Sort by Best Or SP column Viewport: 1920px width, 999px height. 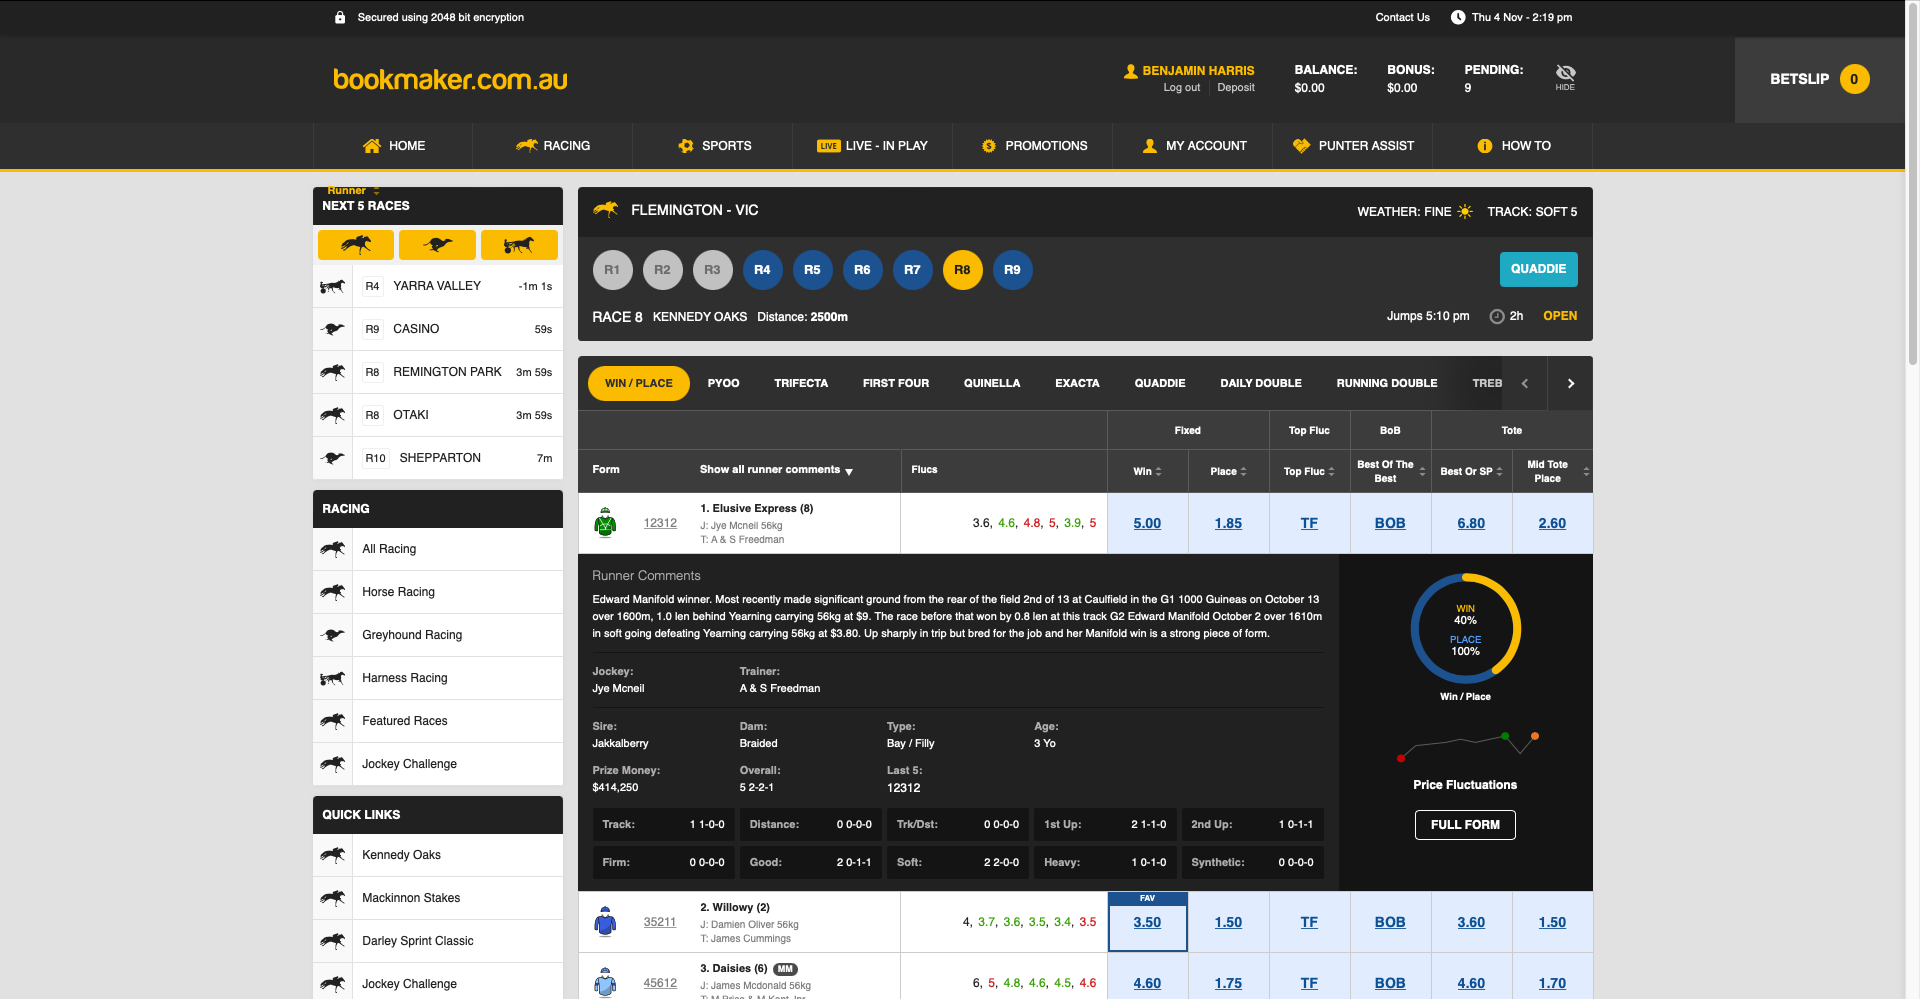pyautogui.click(x=1471, y=471)
